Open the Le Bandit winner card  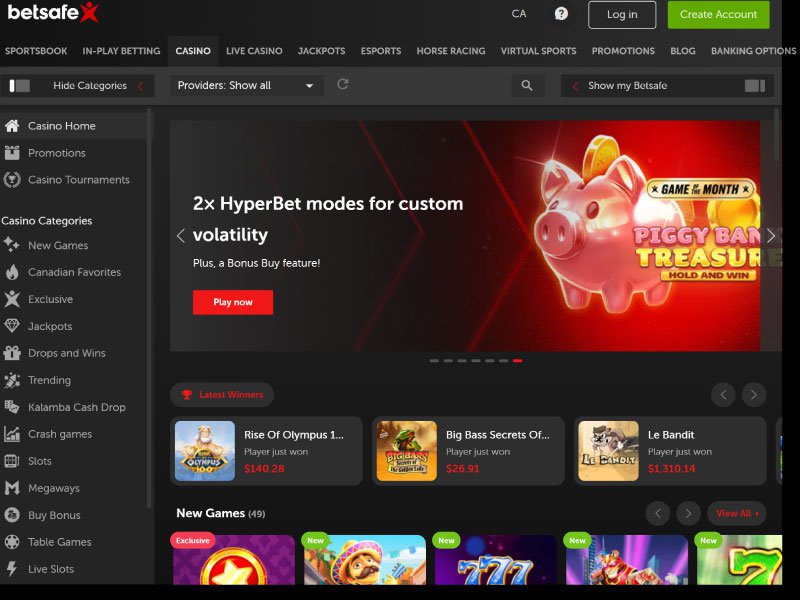pos(670,451)
